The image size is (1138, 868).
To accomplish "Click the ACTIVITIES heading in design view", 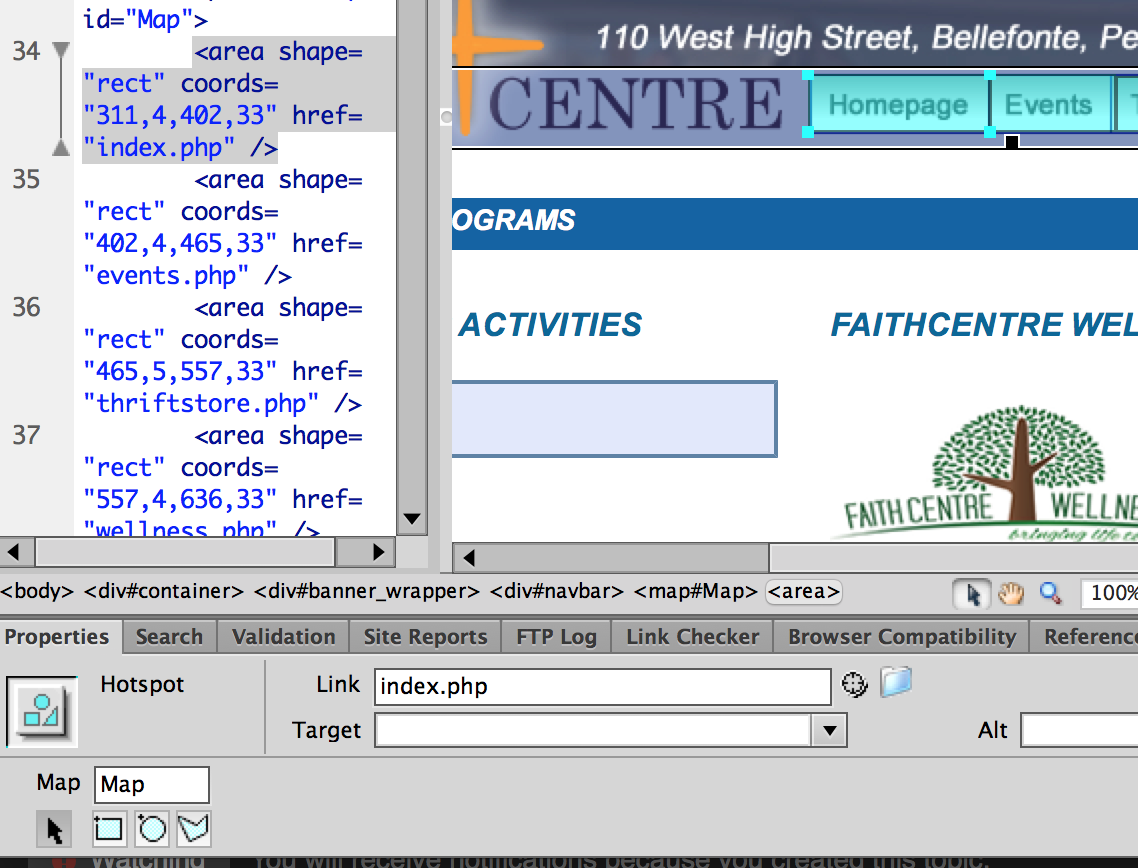I will coord(550,324).
